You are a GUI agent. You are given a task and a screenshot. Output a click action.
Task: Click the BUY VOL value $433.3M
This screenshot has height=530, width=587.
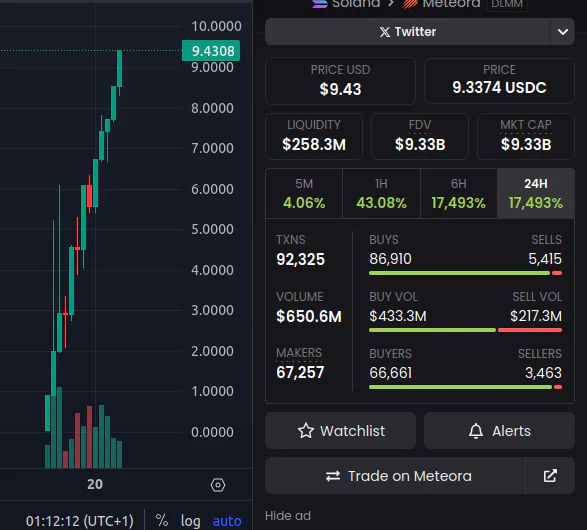(x=398, y=316)
